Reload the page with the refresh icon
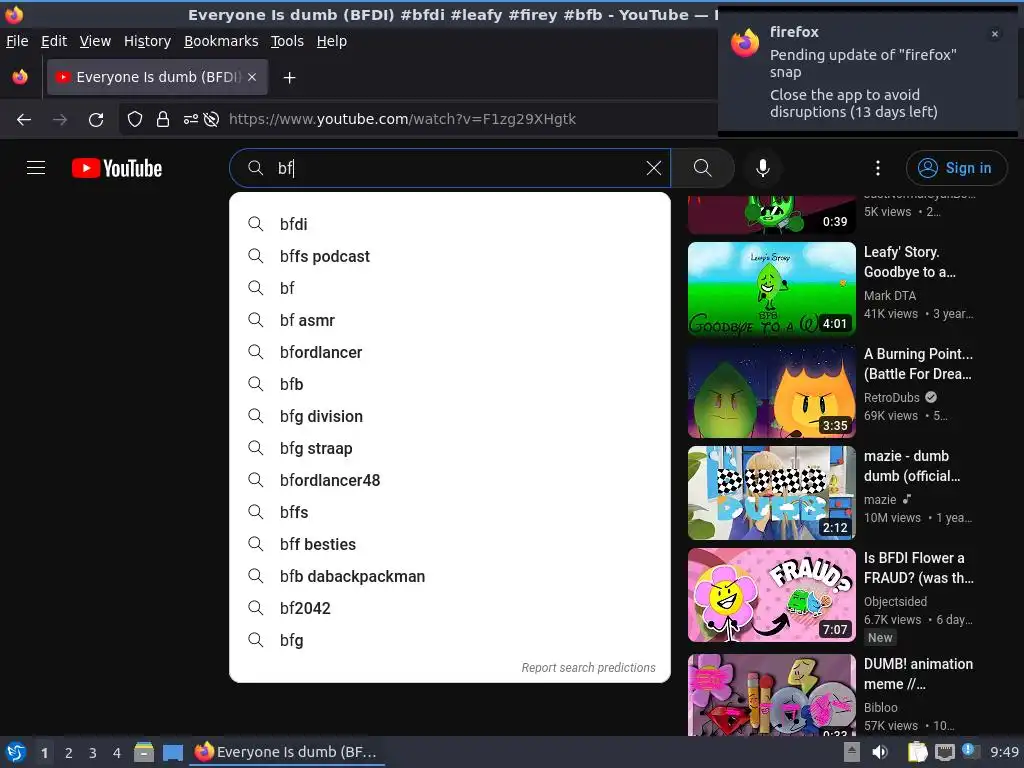 coord(96,120)
